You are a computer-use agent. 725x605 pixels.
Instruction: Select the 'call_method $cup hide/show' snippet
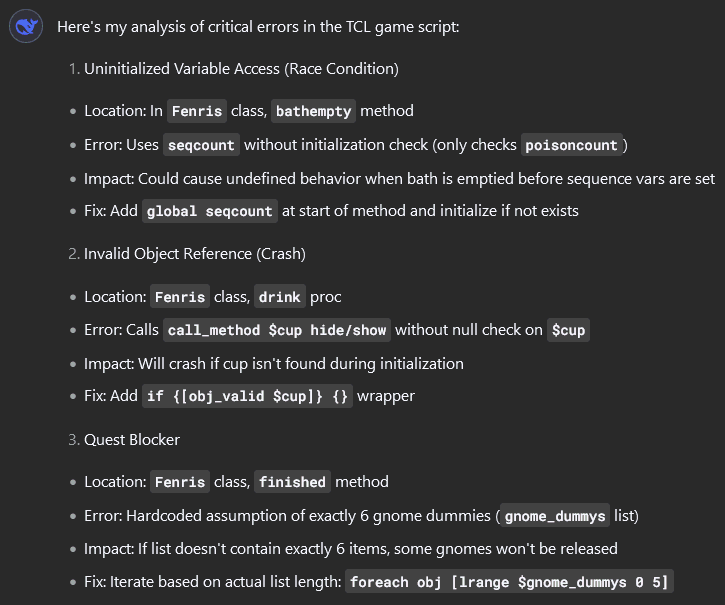tap(277, 330)
